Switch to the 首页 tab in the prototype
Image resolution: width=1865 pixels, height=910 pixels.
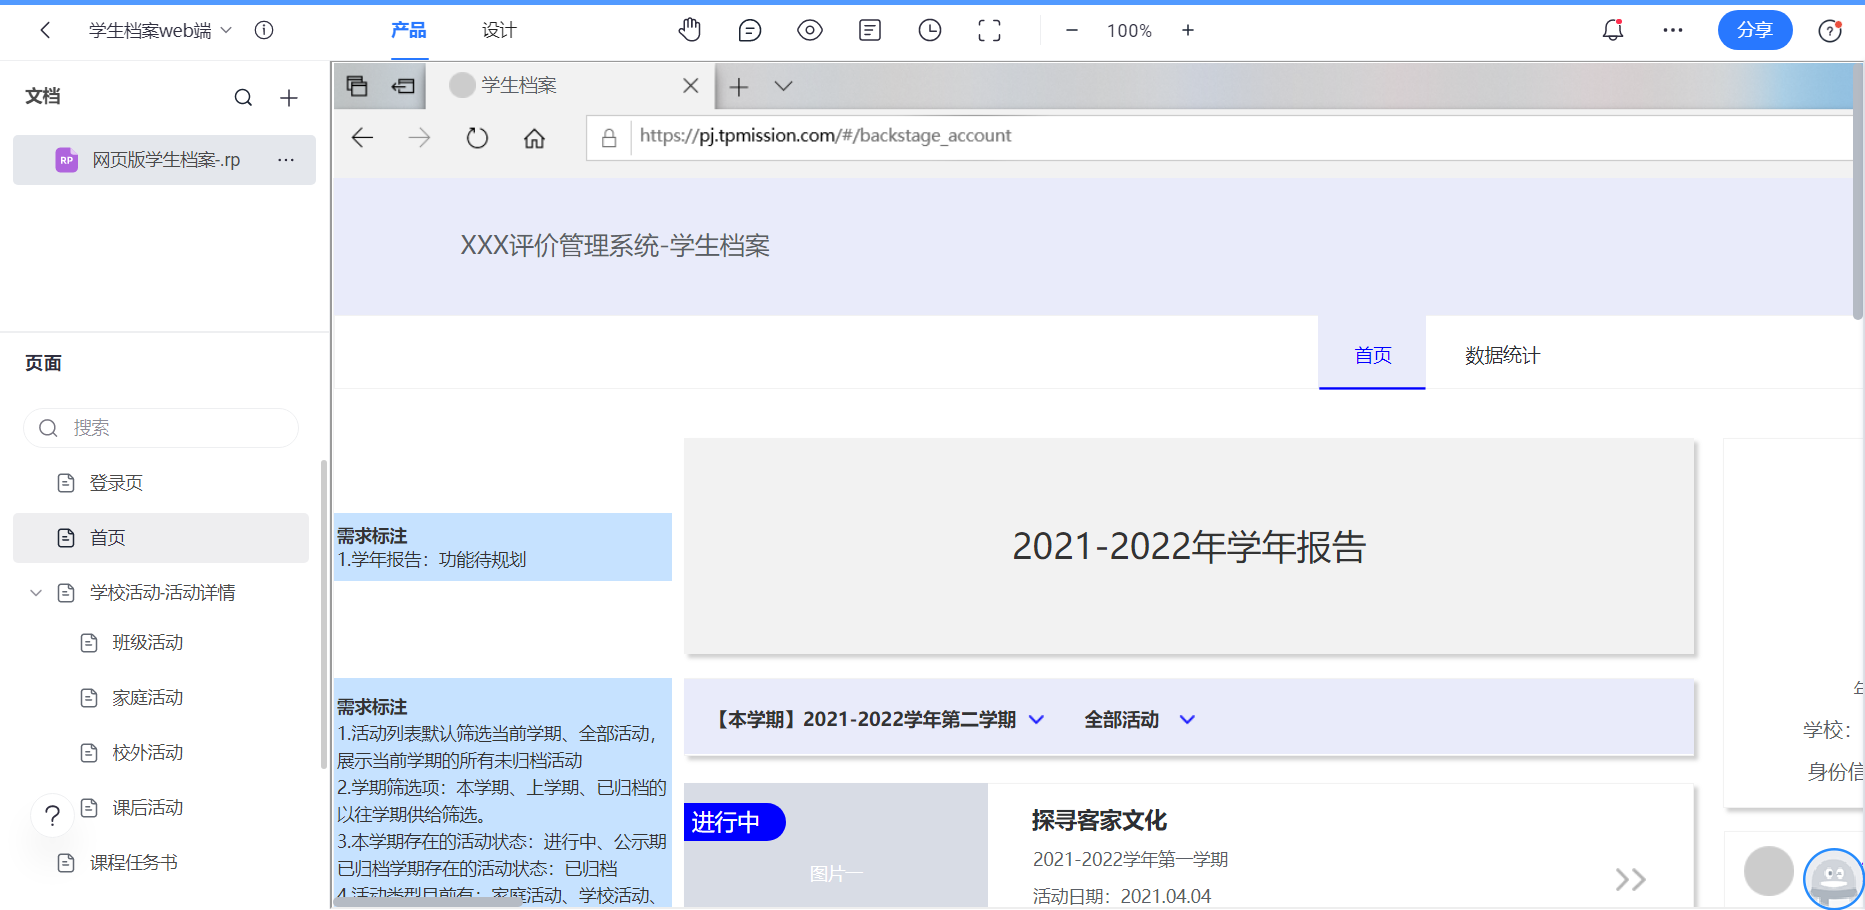point(1371,354)
